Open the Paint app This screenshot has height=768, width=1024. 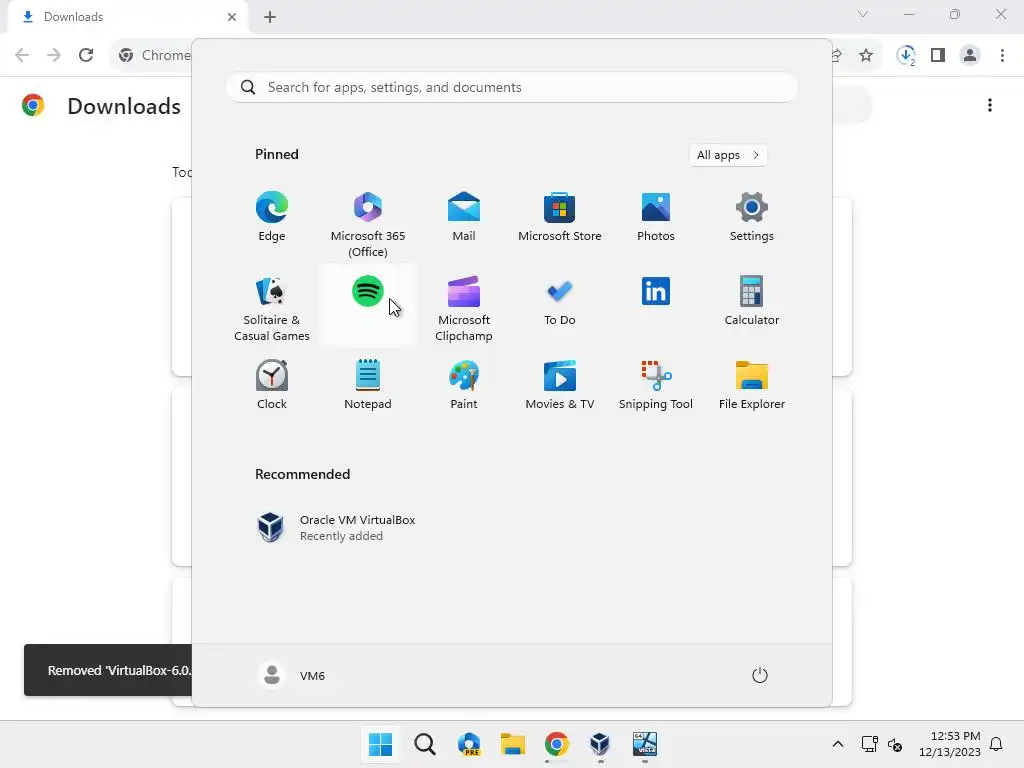coord(464,385)
